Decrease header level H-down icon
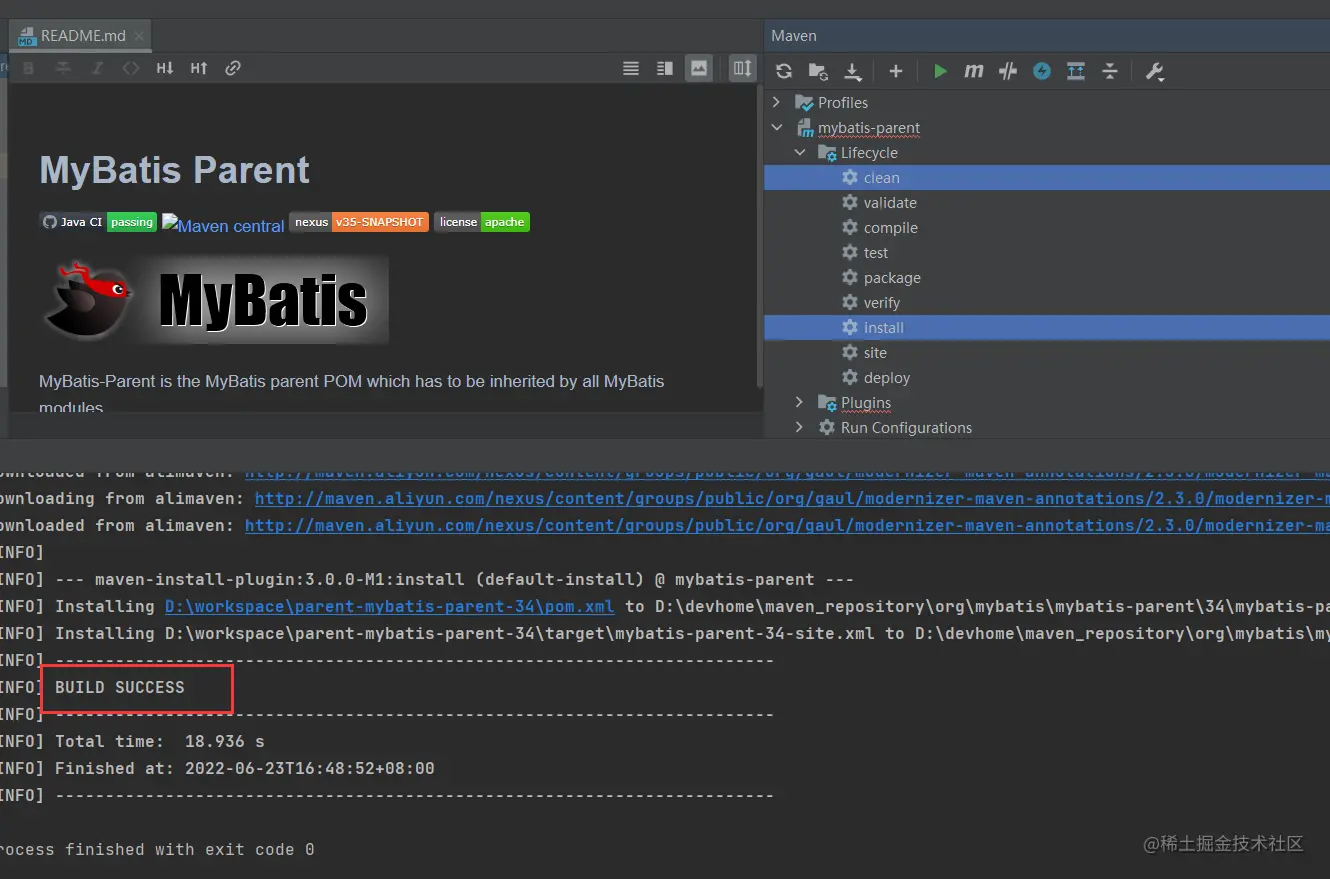This screenshot has width=1330, height=879. [165, 68]
